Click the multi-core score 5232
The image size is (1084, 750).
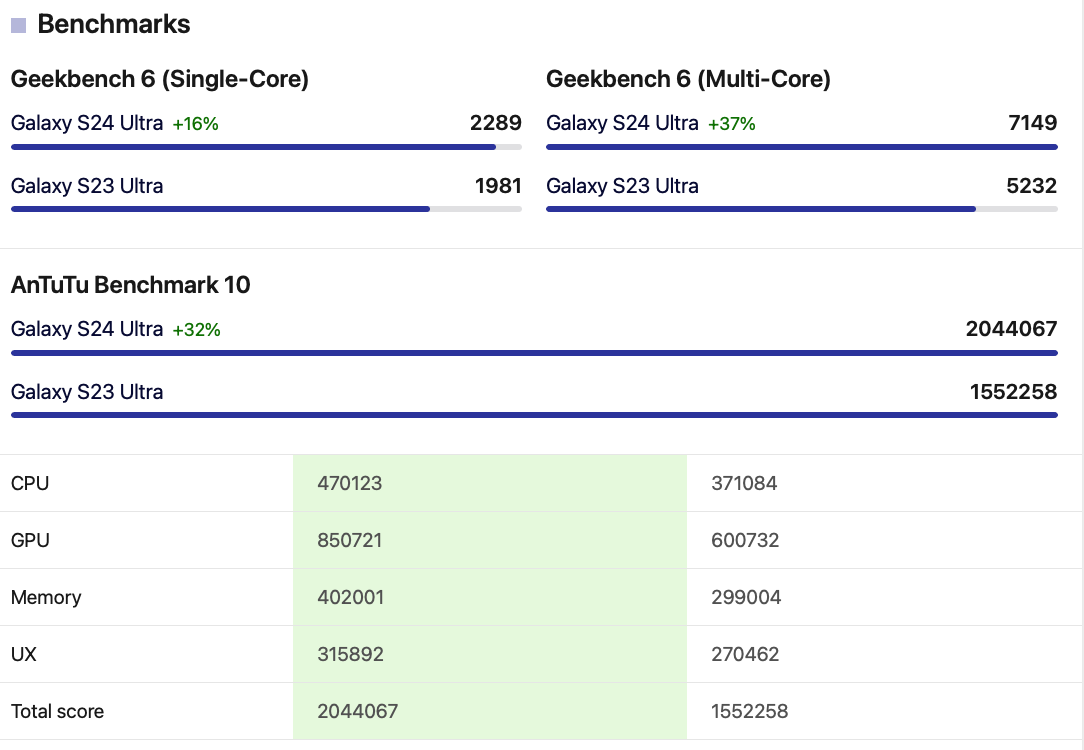pos(1031,186)
